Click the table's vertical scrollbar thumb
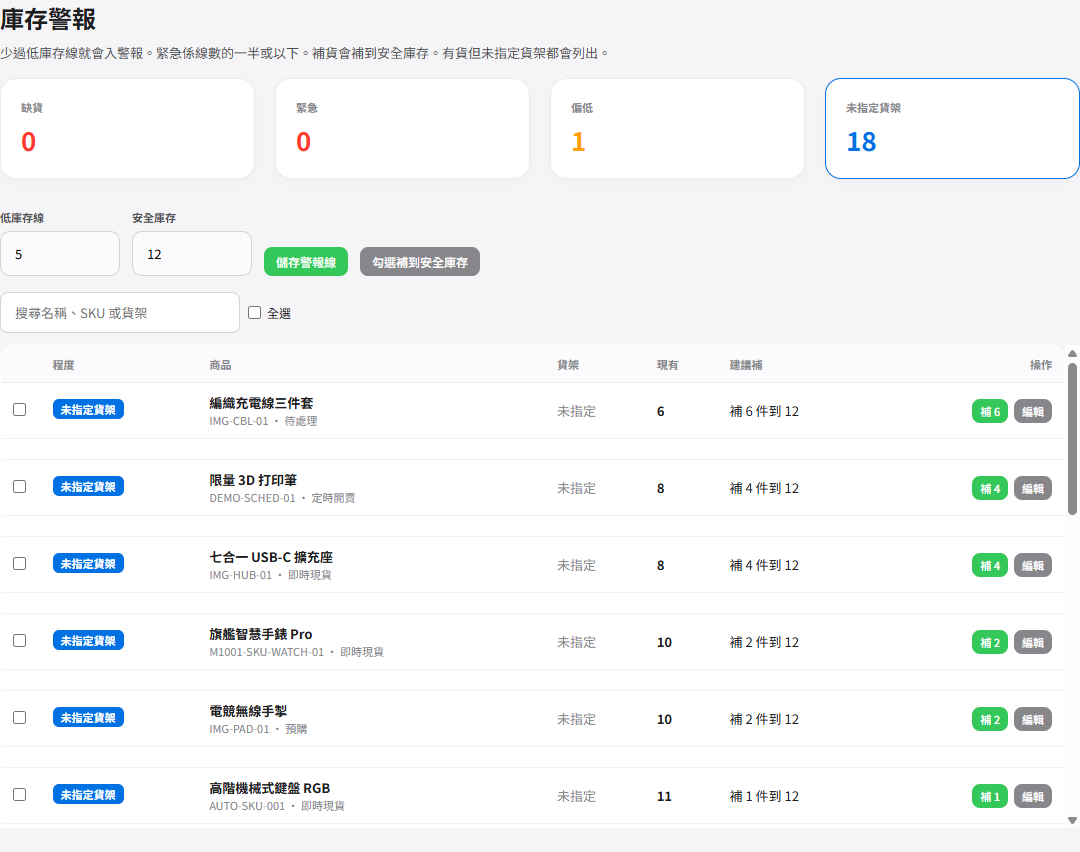 pos(1072,439)
